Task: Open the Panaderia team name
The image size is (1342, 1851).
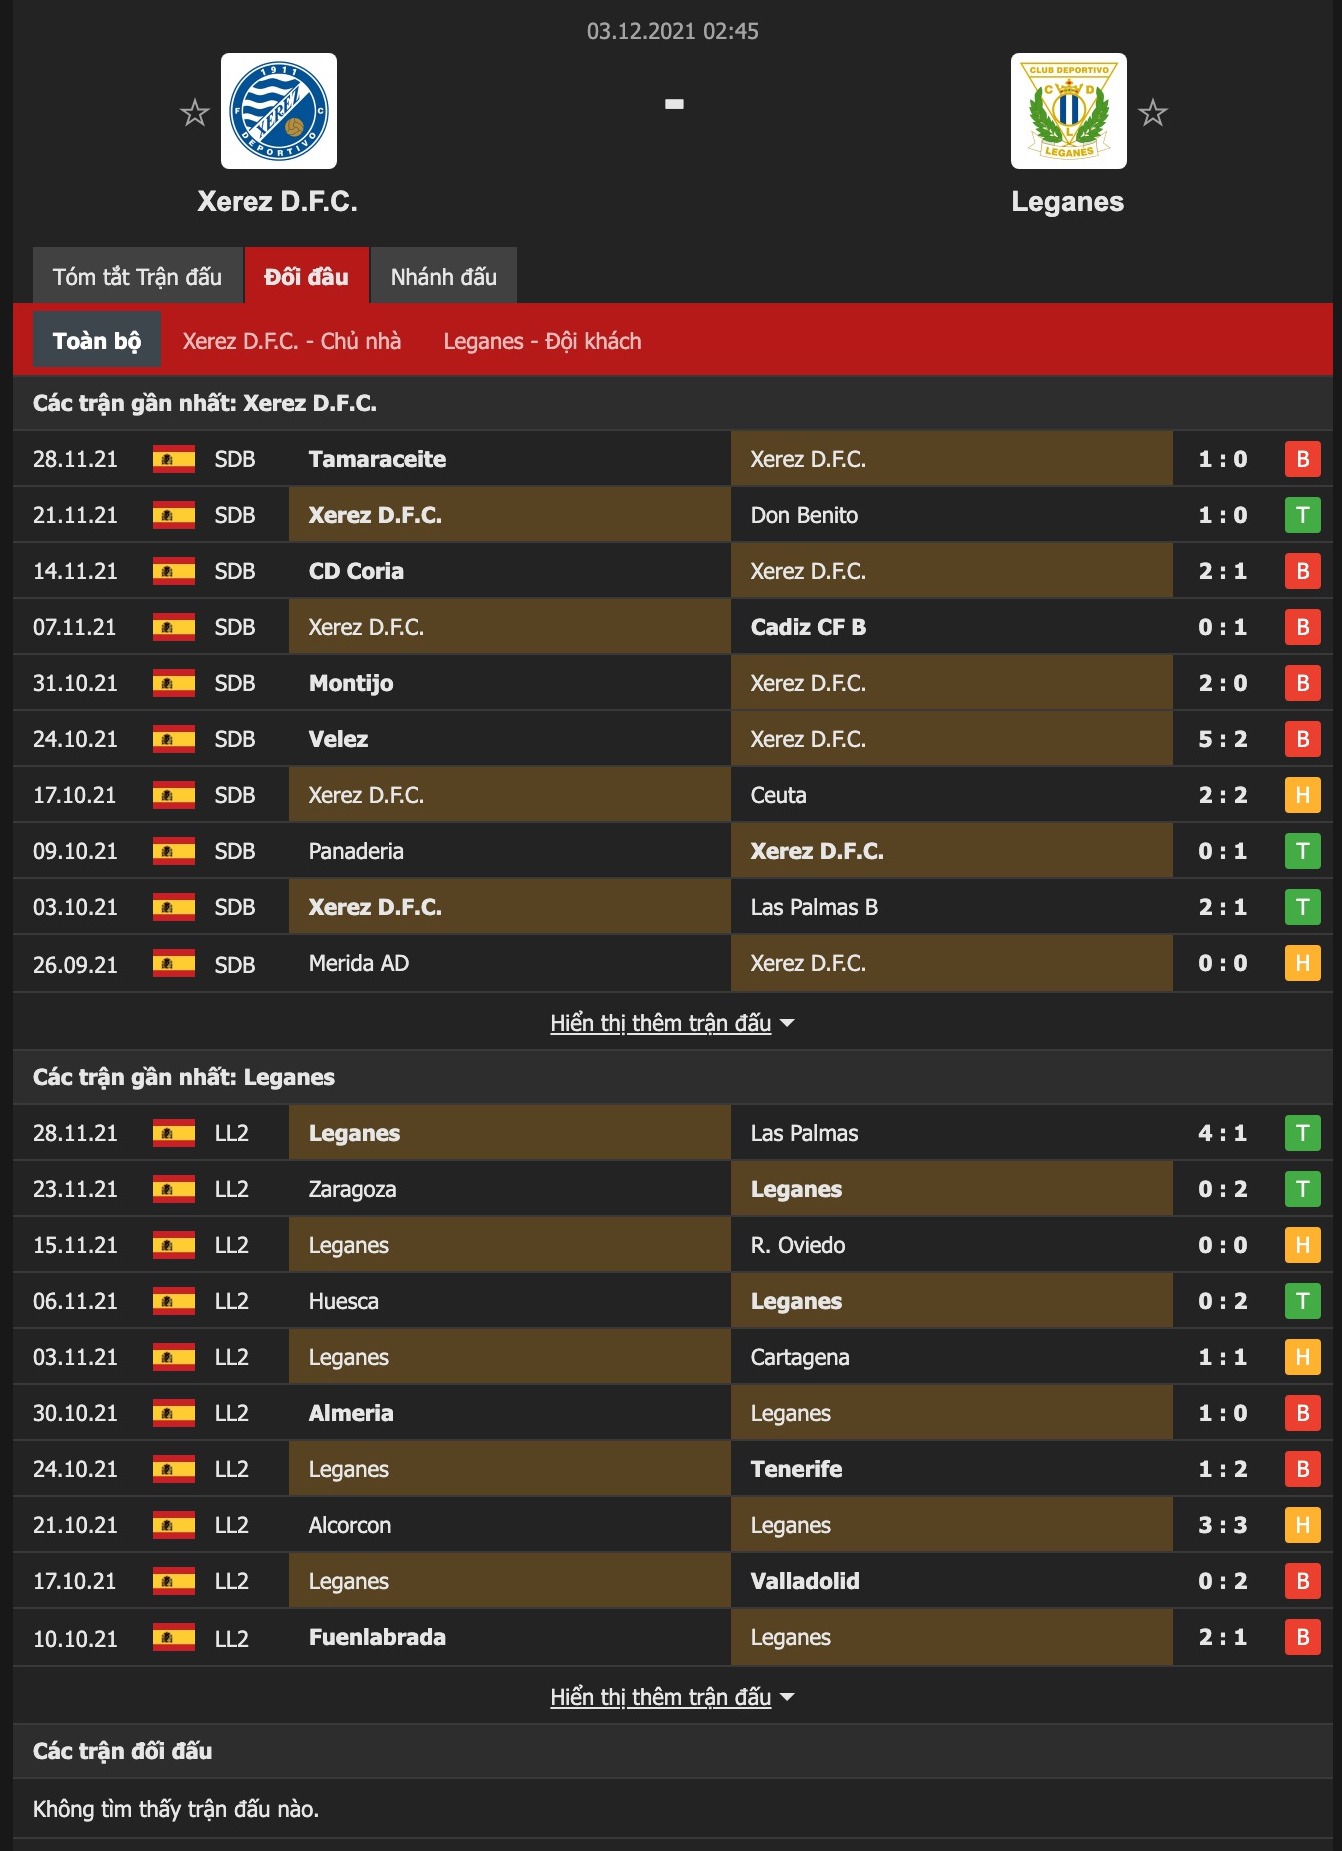Action: pyautogui.click(x=356, y=851)
